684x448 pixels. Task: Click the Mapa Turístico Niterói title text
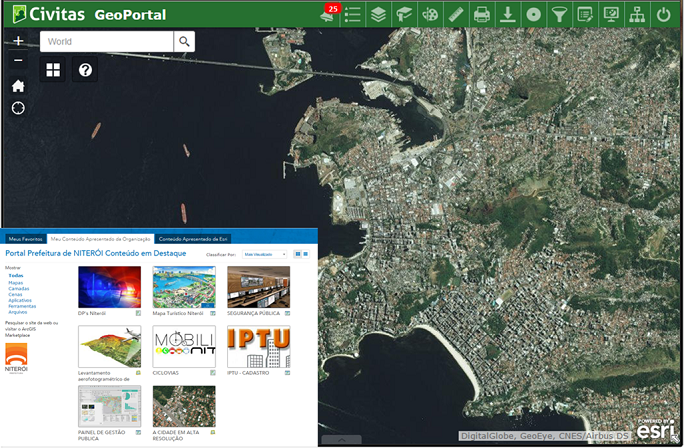(178, 313)
